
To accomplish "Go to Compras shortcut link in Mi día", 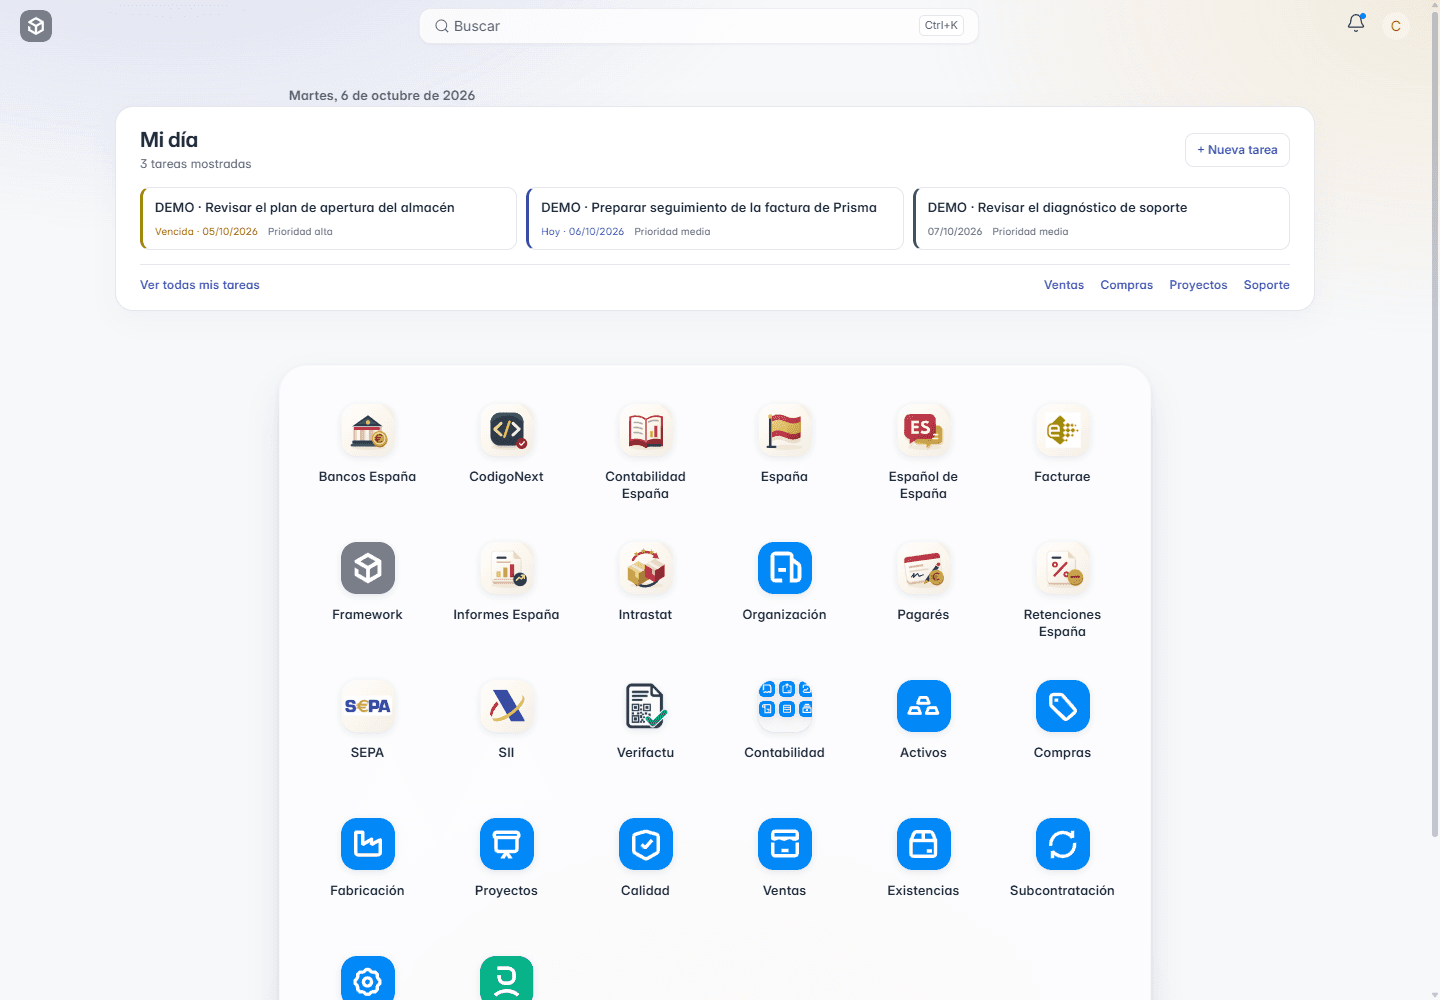I will click(1127, 285).
